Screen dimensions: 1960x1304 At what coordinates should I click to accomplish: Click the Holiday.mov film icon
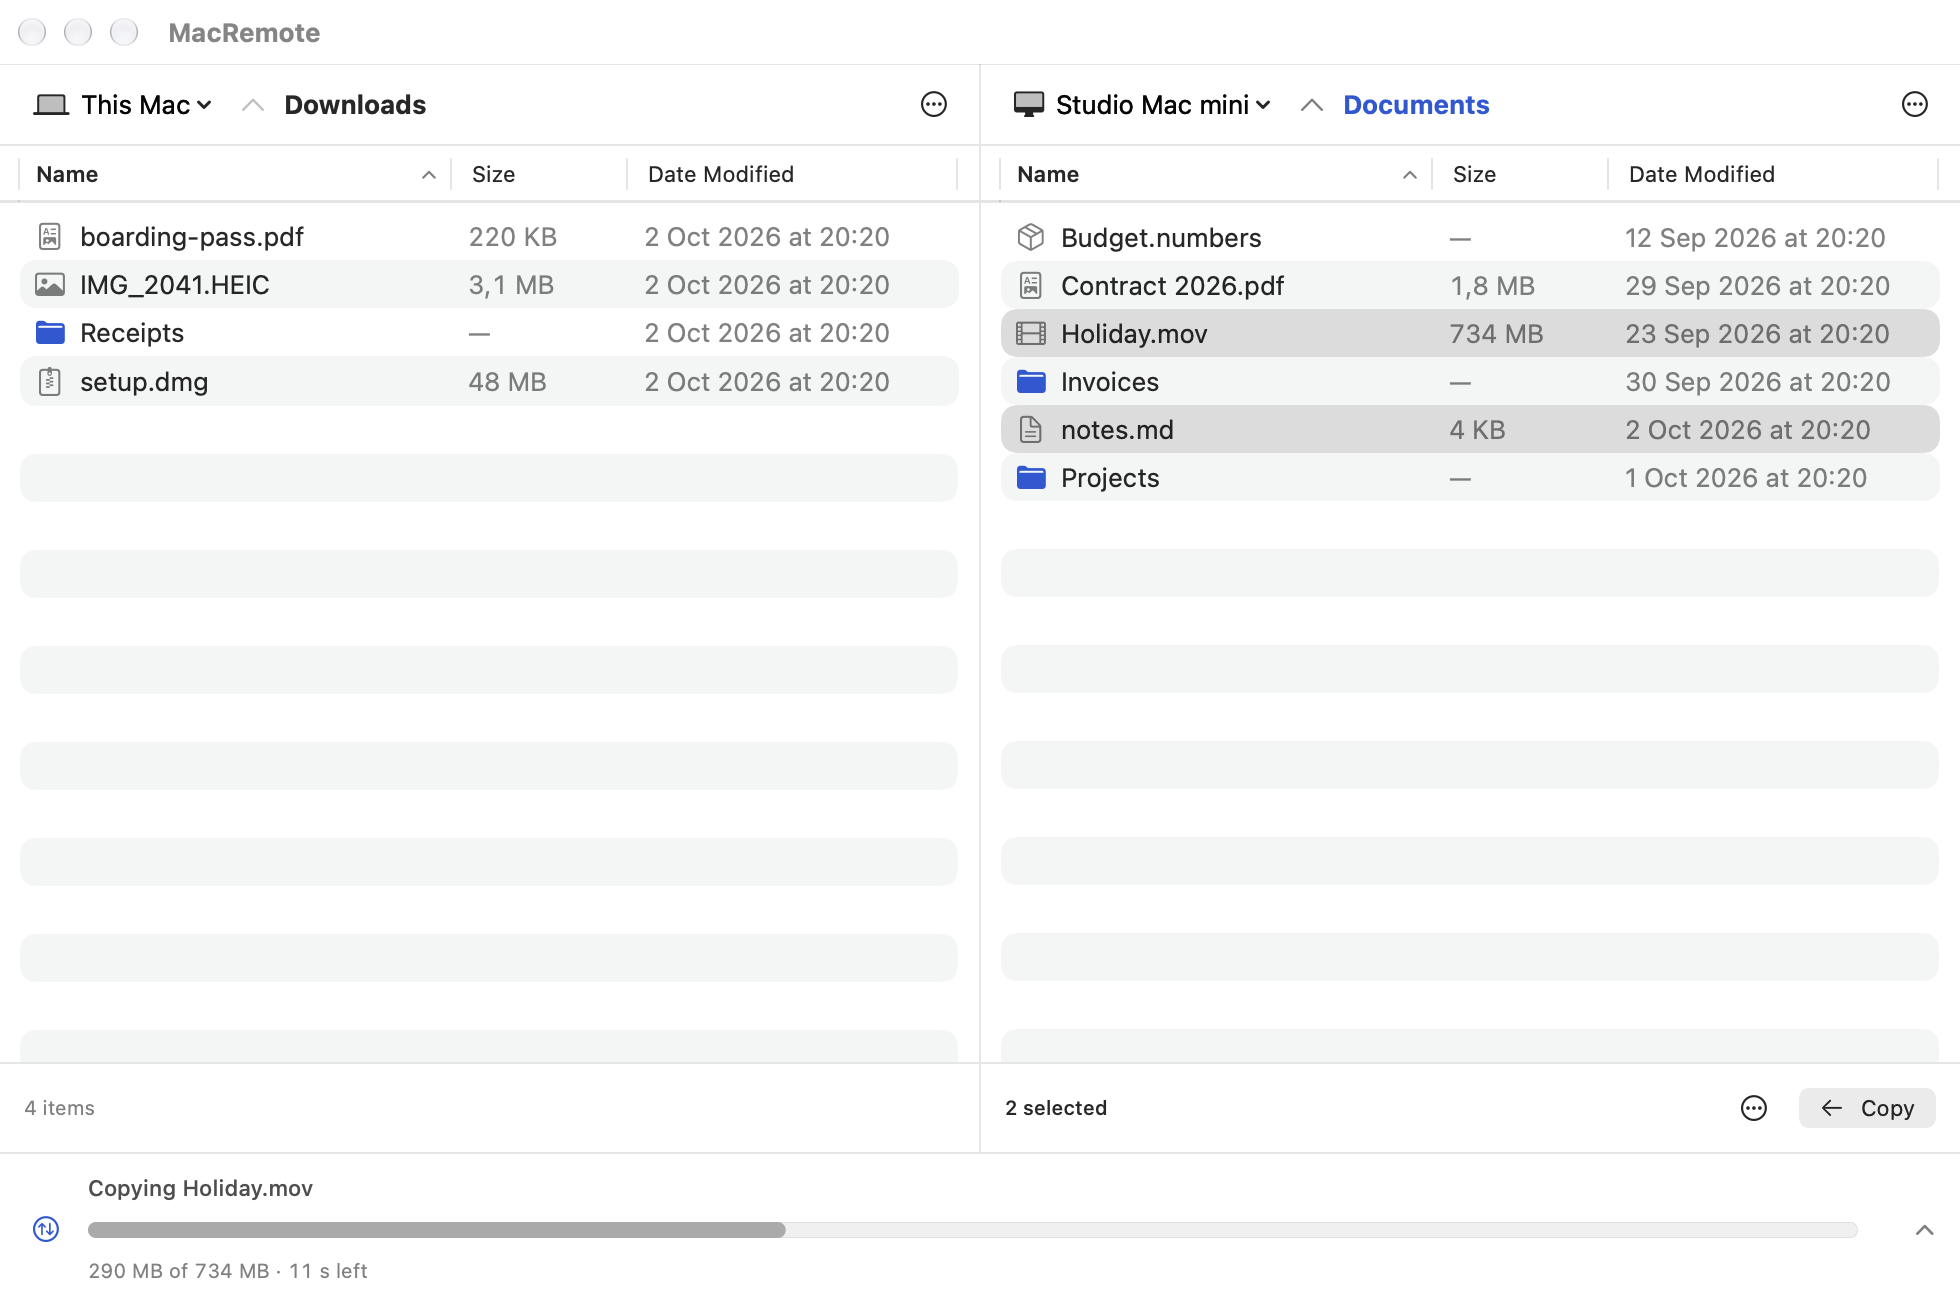[1031, 334]
